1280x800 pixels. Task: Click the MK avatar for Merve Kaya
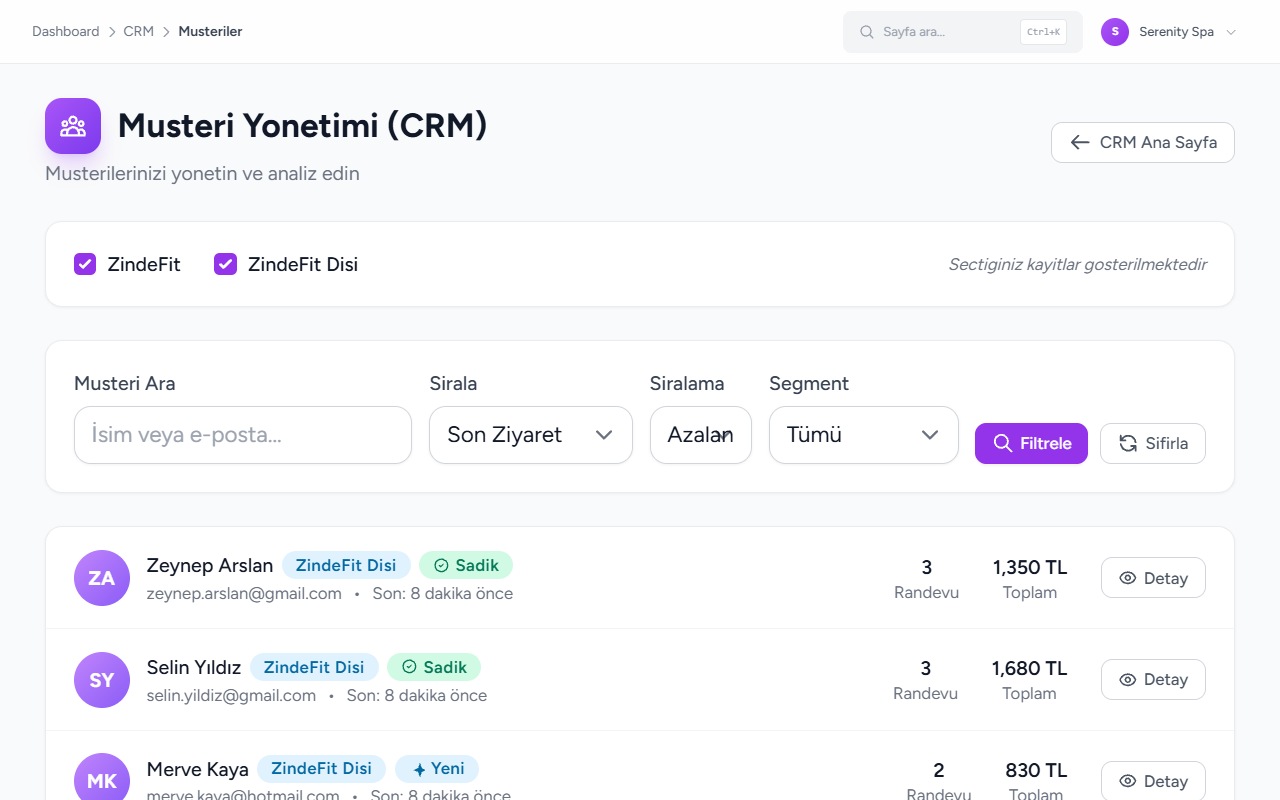(x=102, y=777)
